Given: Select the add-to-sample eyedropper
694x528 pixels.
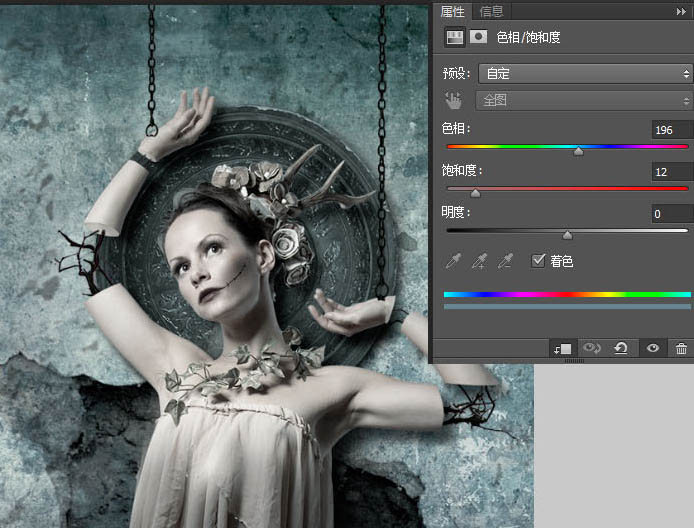Looking at the screenshot, I should [479, 261].
